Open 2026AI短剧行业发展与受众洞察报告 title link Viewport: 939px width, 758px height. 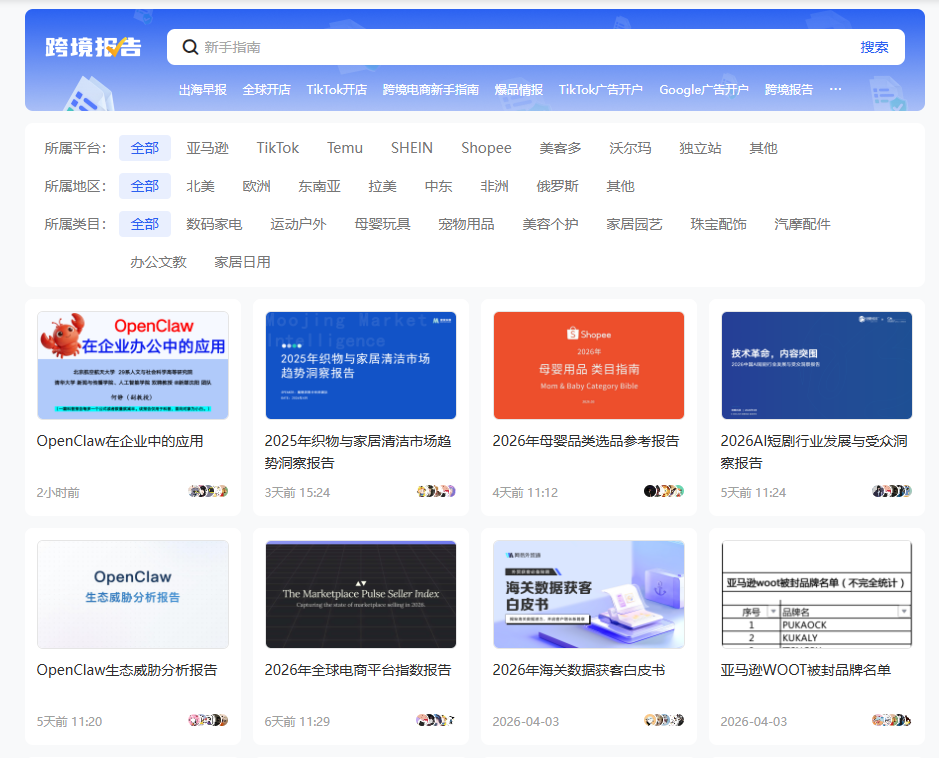(813, 451)
